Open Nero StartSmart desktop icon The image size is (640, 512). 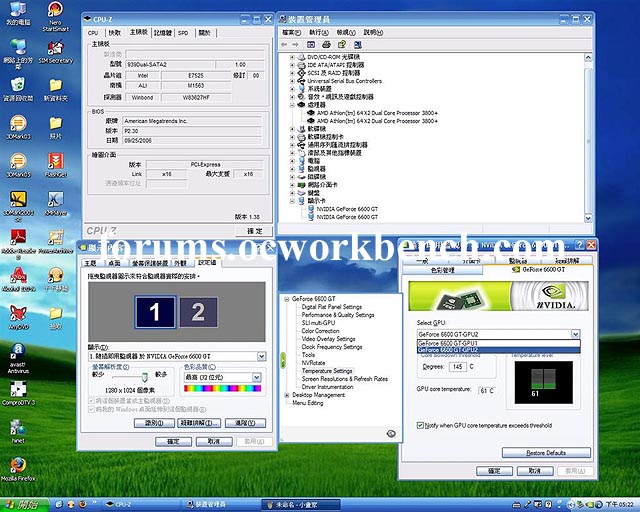(56, 16)
